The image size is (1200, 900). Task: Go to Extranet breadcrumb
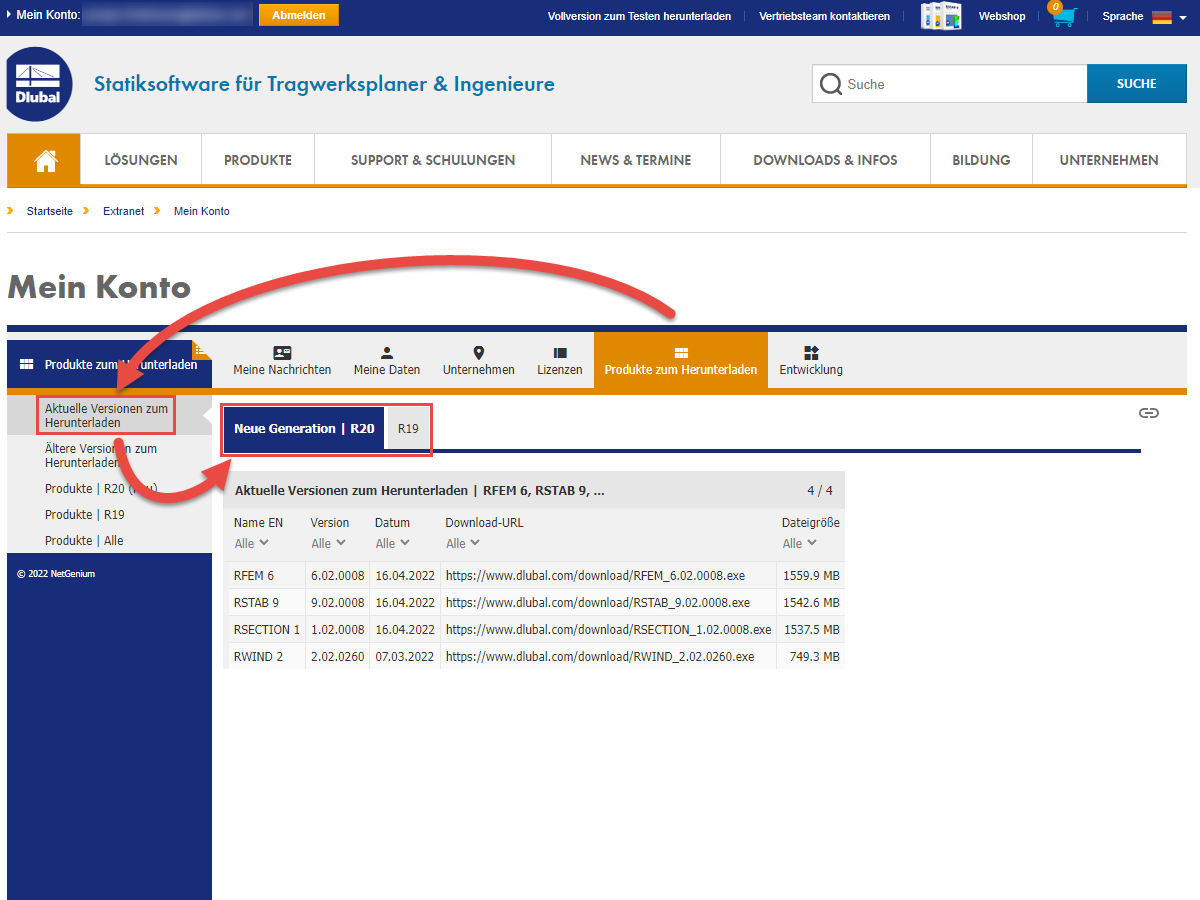click(123, 211)
